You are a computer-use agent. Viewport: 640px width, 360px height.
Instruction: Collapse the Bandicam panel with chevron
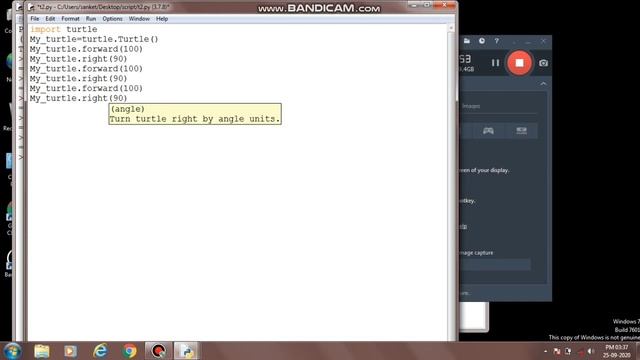click(x=543, y=84)
